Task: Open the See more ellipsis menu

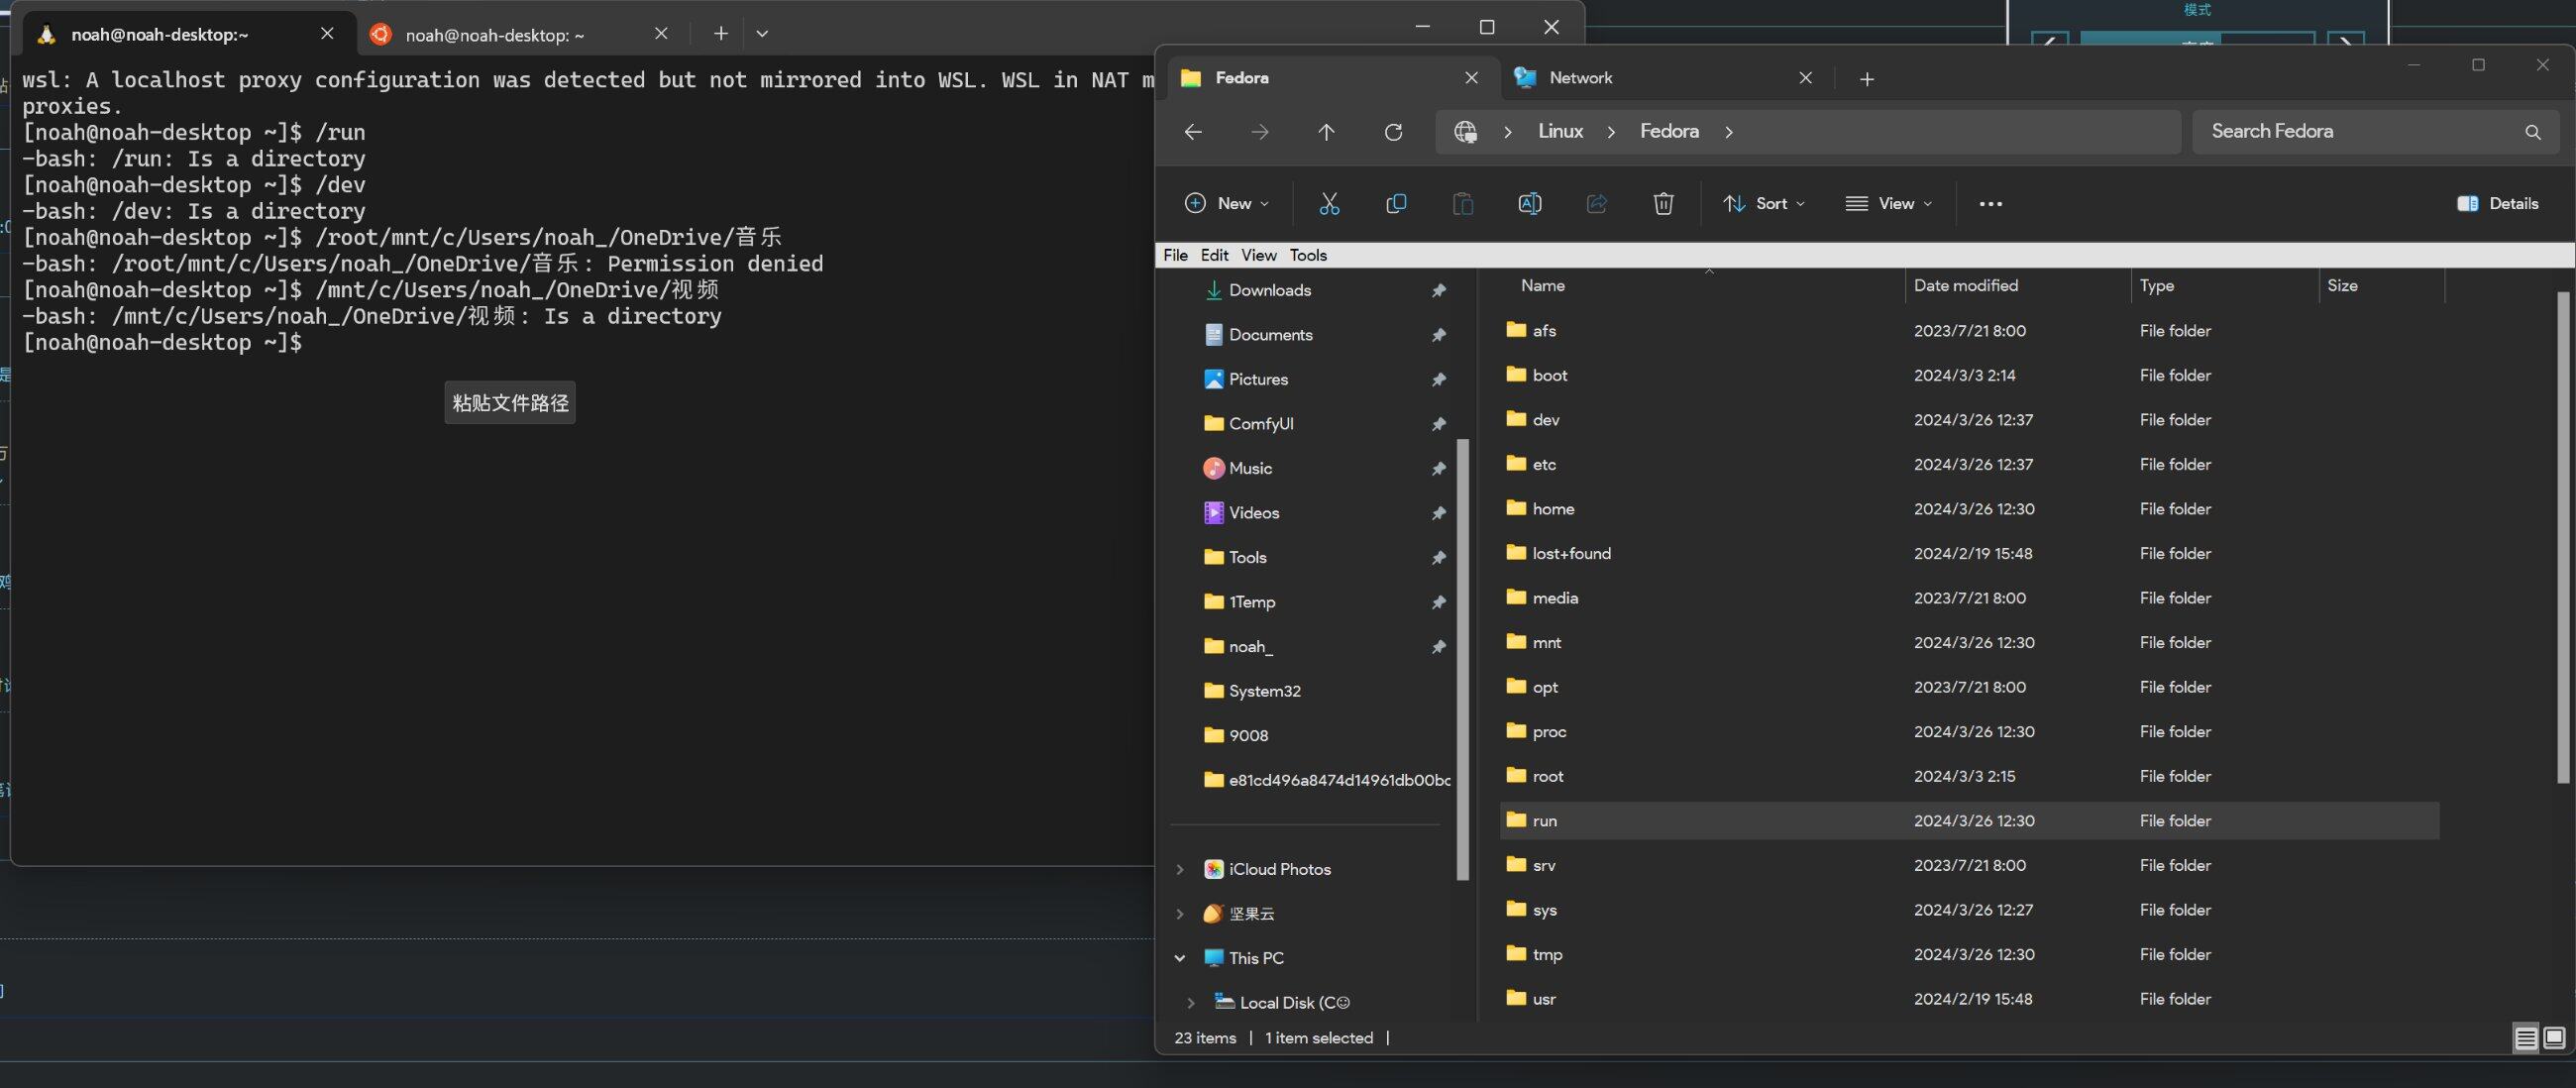Action: 1990,203
